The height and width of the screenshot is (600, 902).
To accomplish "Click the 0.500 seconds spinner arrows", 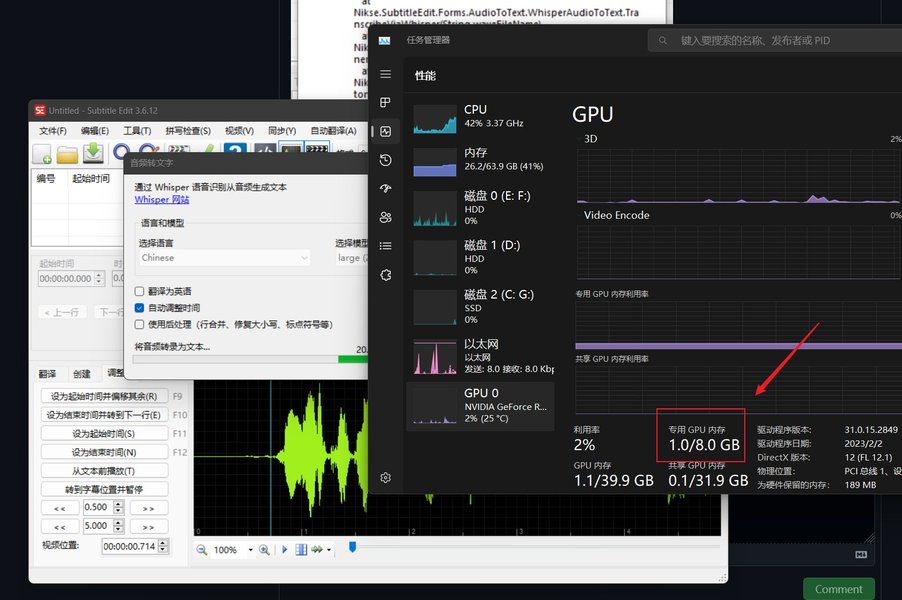I will (x=119, y=507).
